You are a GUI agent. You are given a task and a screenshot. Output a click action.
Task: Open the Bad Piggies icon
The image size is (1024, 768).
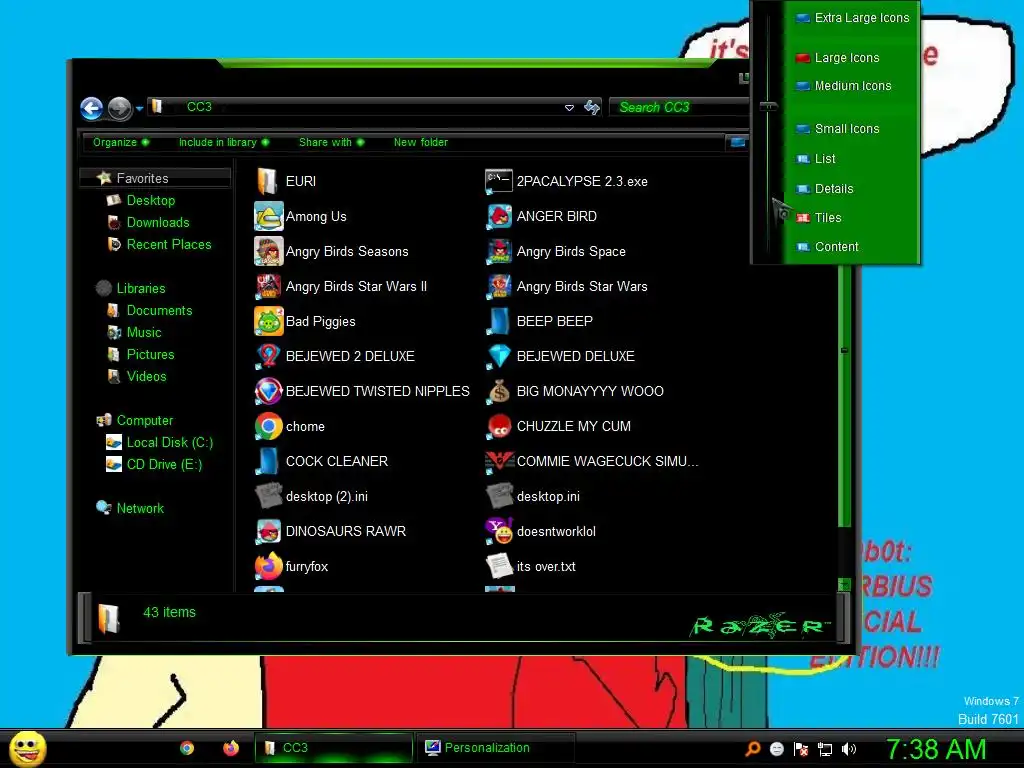[268, 321]
